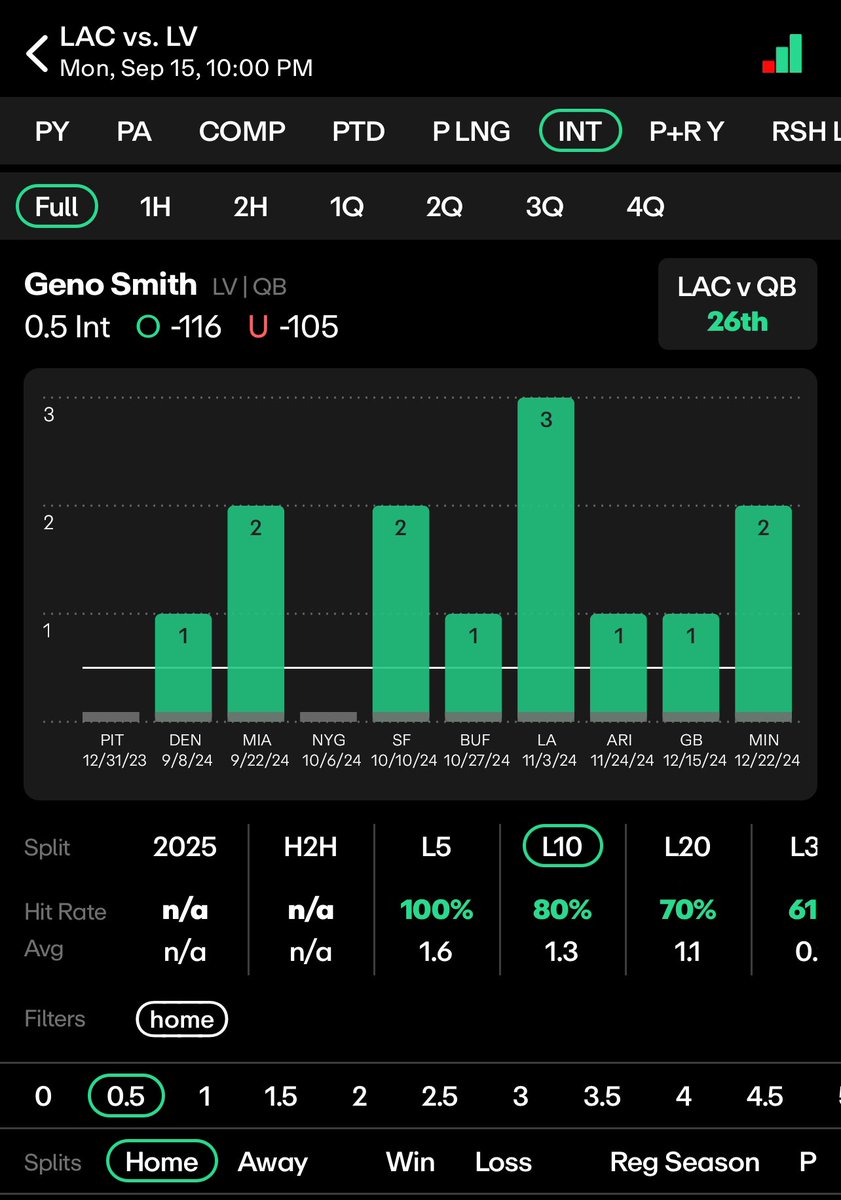Choose the 4Q period filter

pos(645,207)
